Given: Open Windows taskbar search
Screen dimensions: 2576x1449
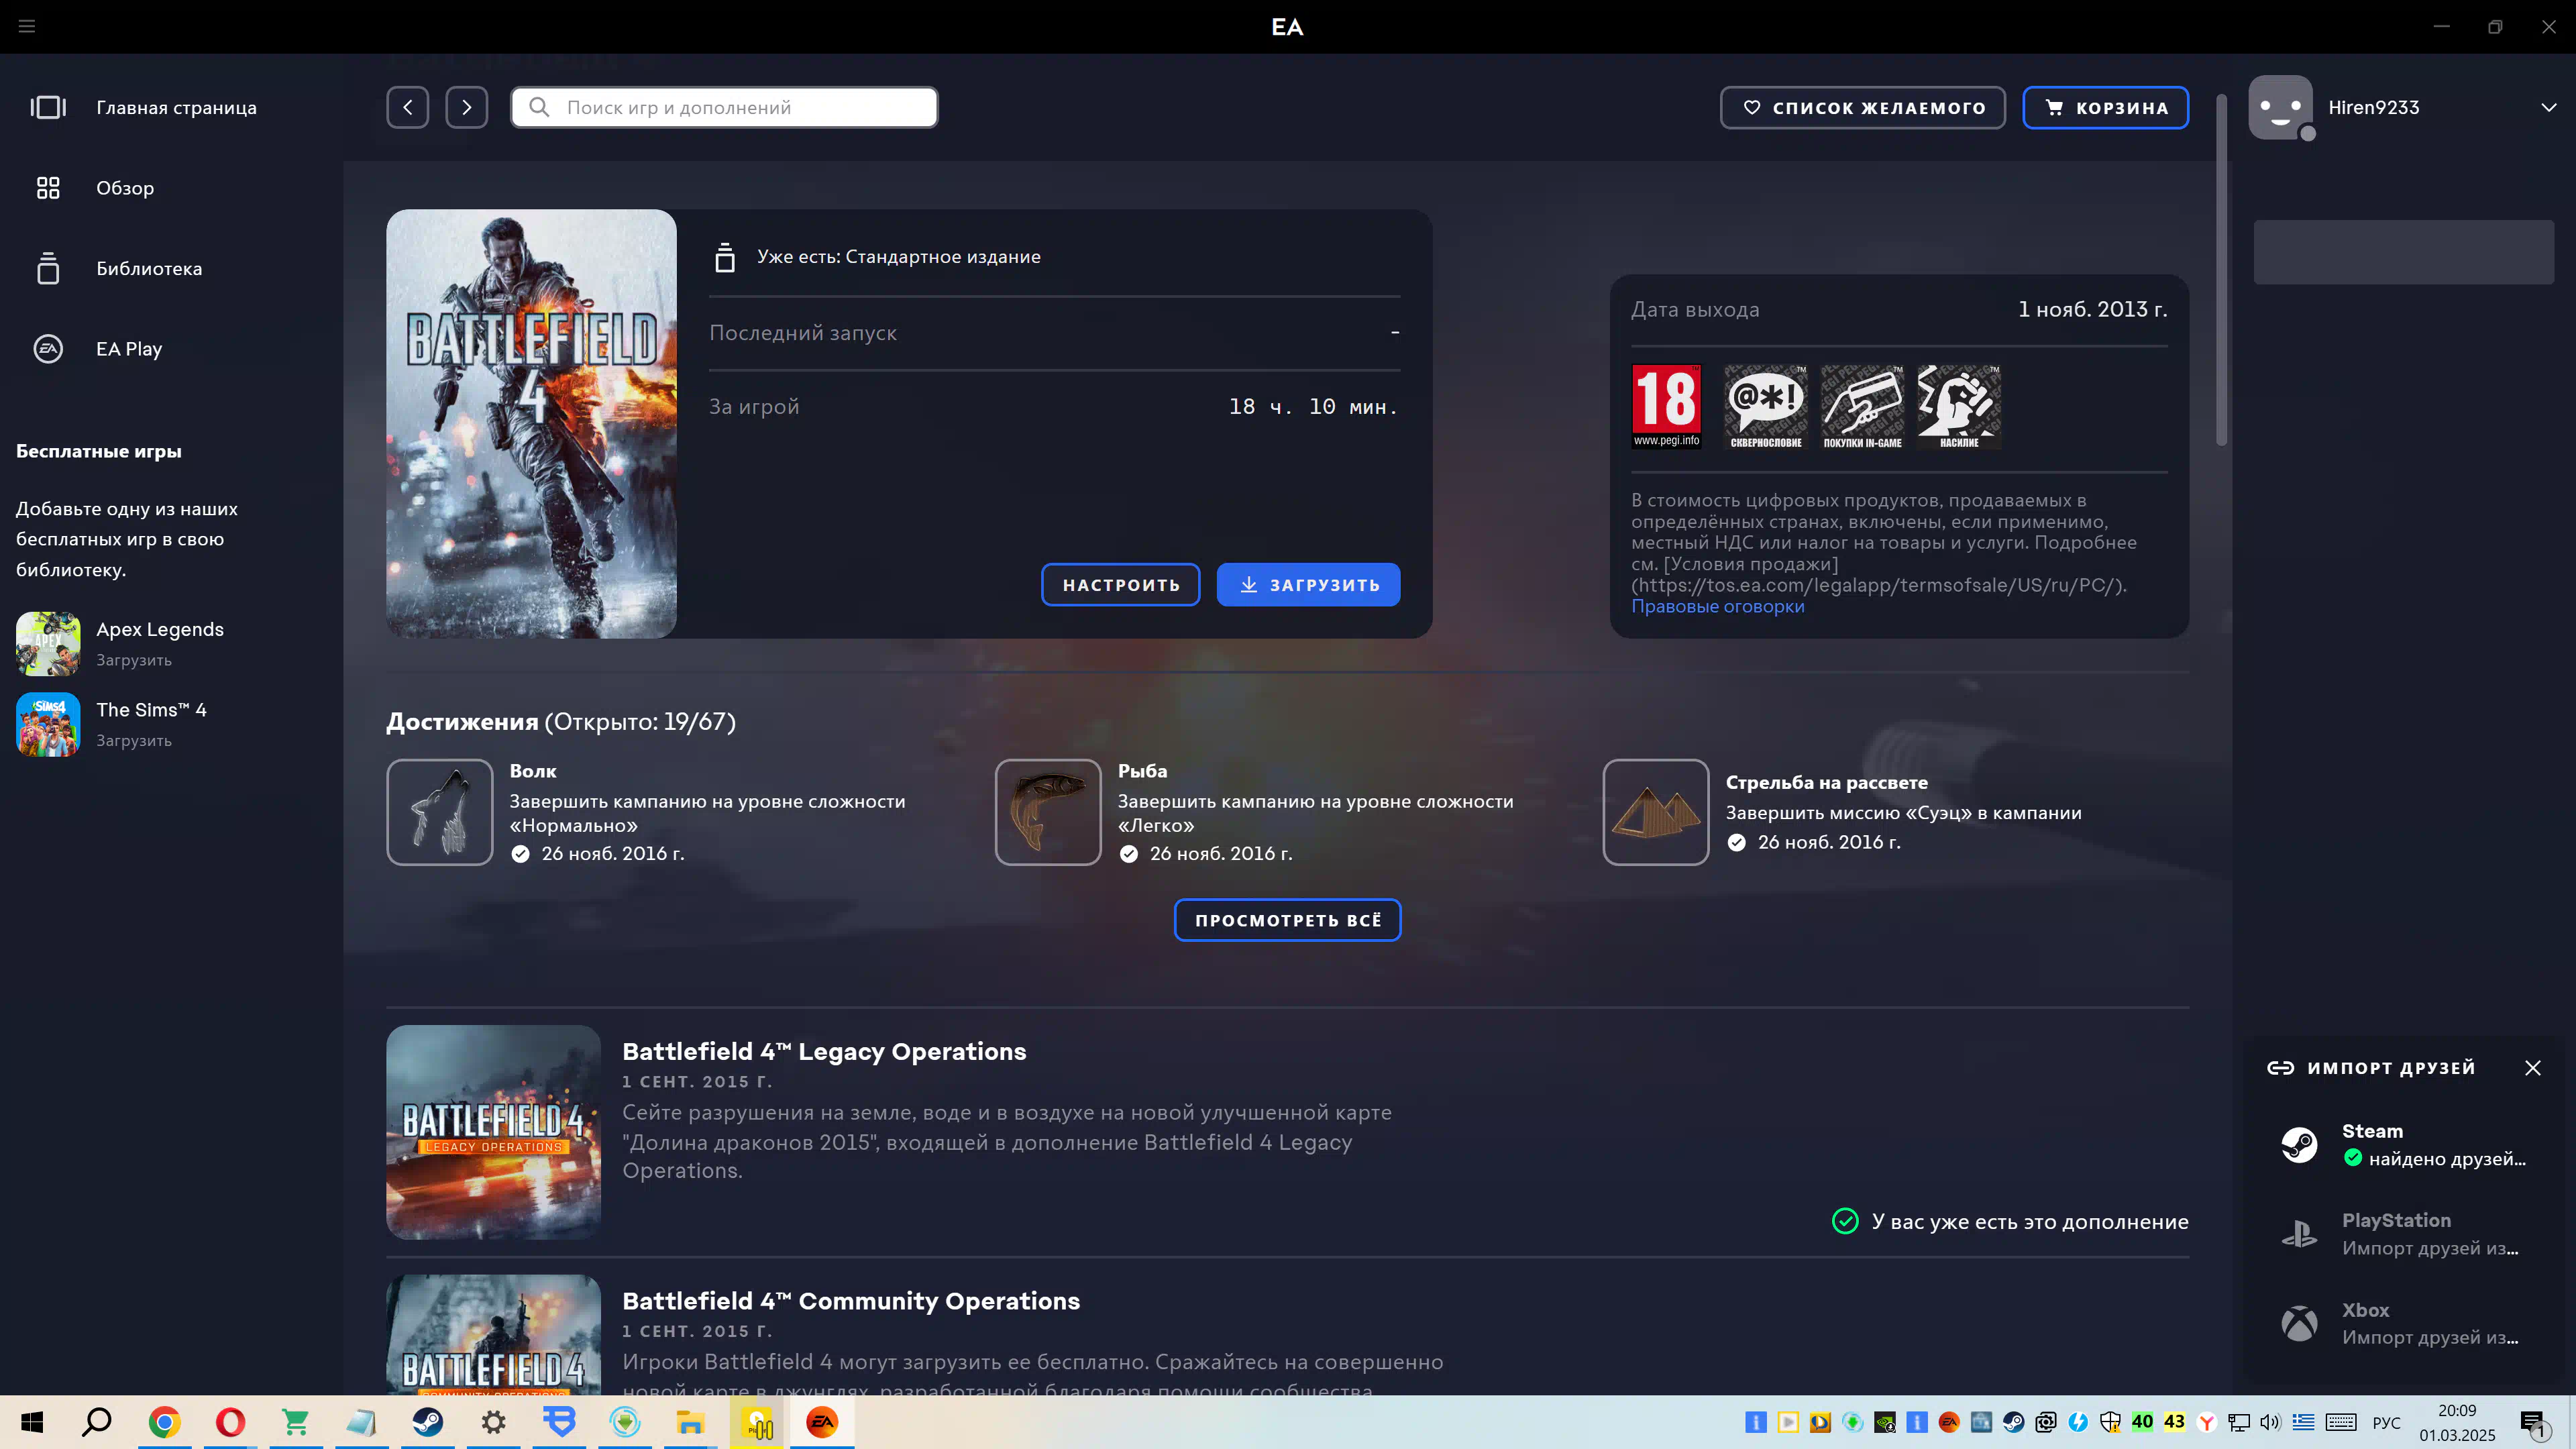Looking at the screenshot, I should pyautogui.click(x=97, y=1422).
